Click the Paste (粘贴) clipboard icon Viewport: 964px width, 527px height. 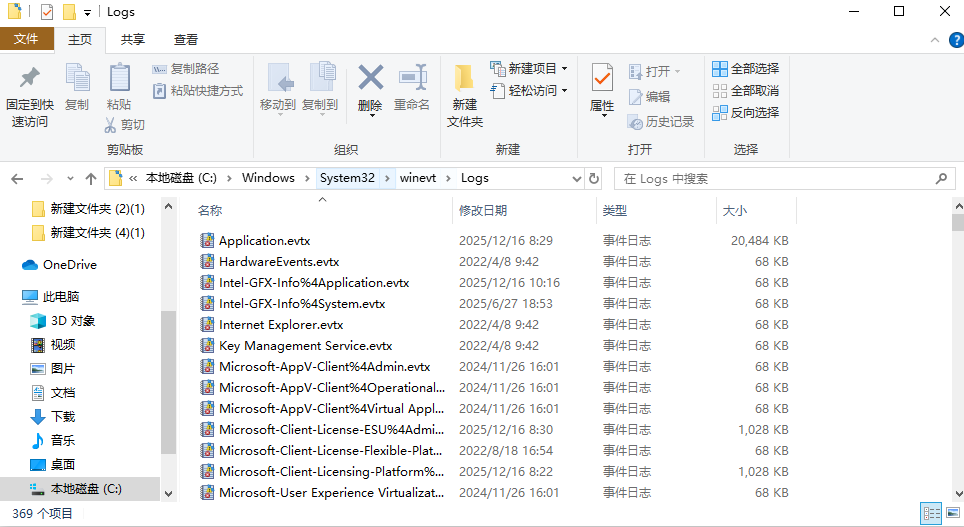point(119,79)
